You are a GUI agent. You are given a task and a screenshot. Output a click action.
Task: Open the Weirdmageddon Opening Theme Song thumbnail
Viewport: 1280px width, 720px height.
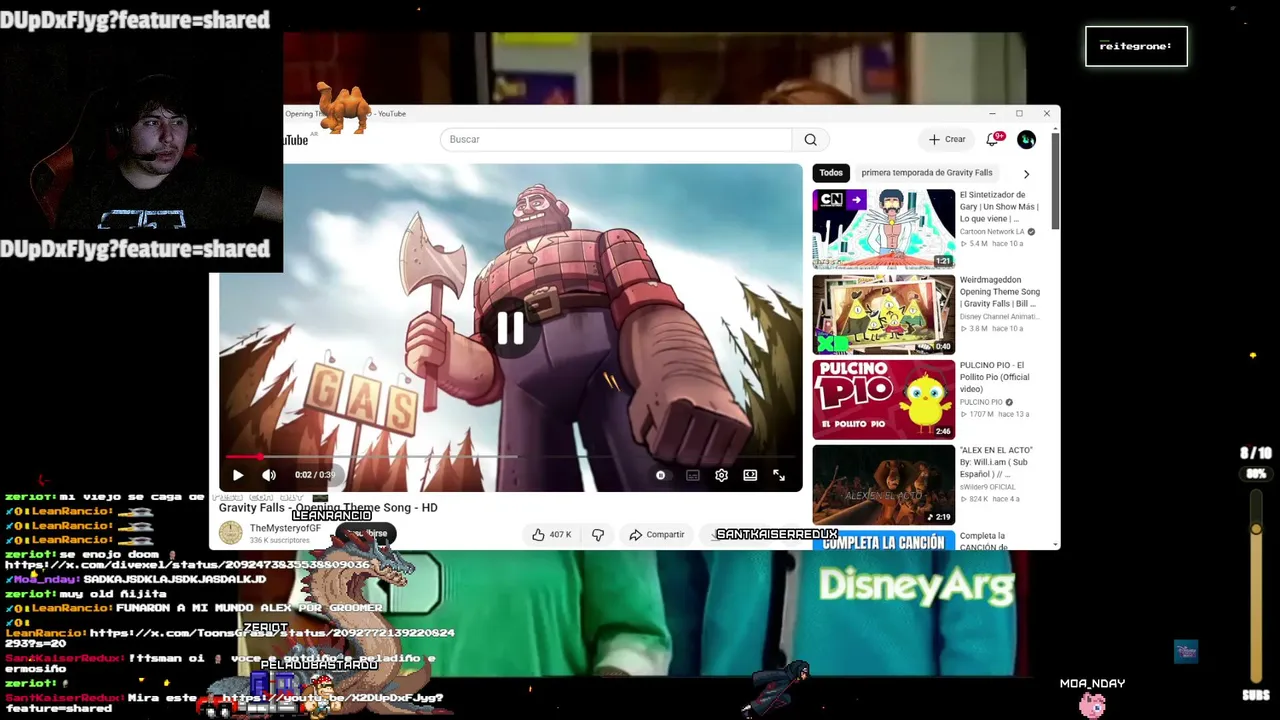point(884,315)
